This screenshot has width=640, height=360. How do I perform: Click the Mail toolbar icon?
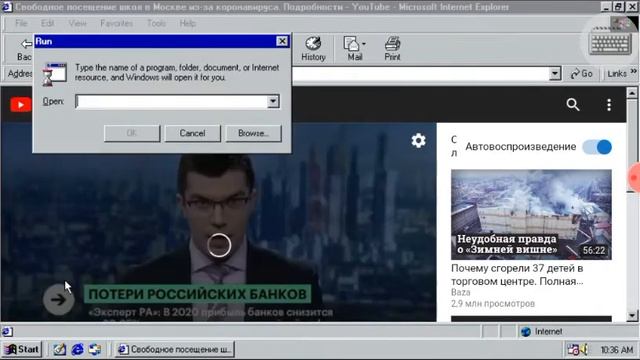tap(352, 44)
